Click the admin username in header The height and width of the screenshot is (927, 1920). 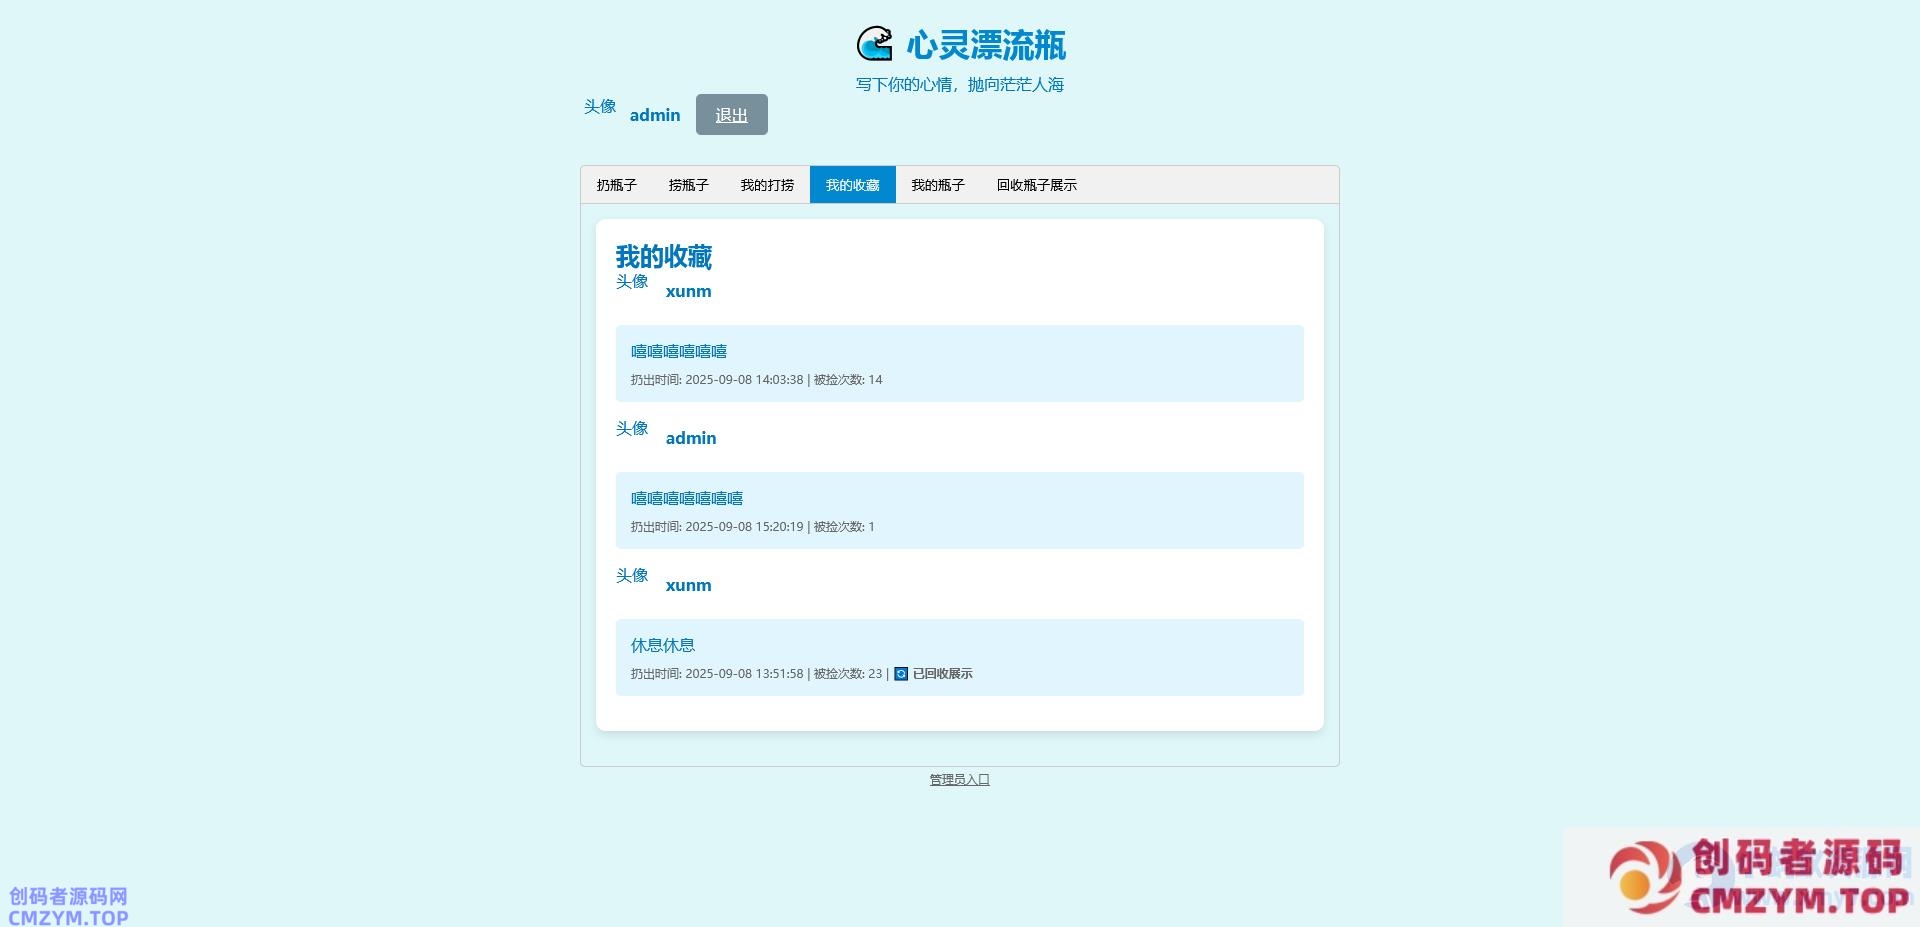click(x=655, y=115)
